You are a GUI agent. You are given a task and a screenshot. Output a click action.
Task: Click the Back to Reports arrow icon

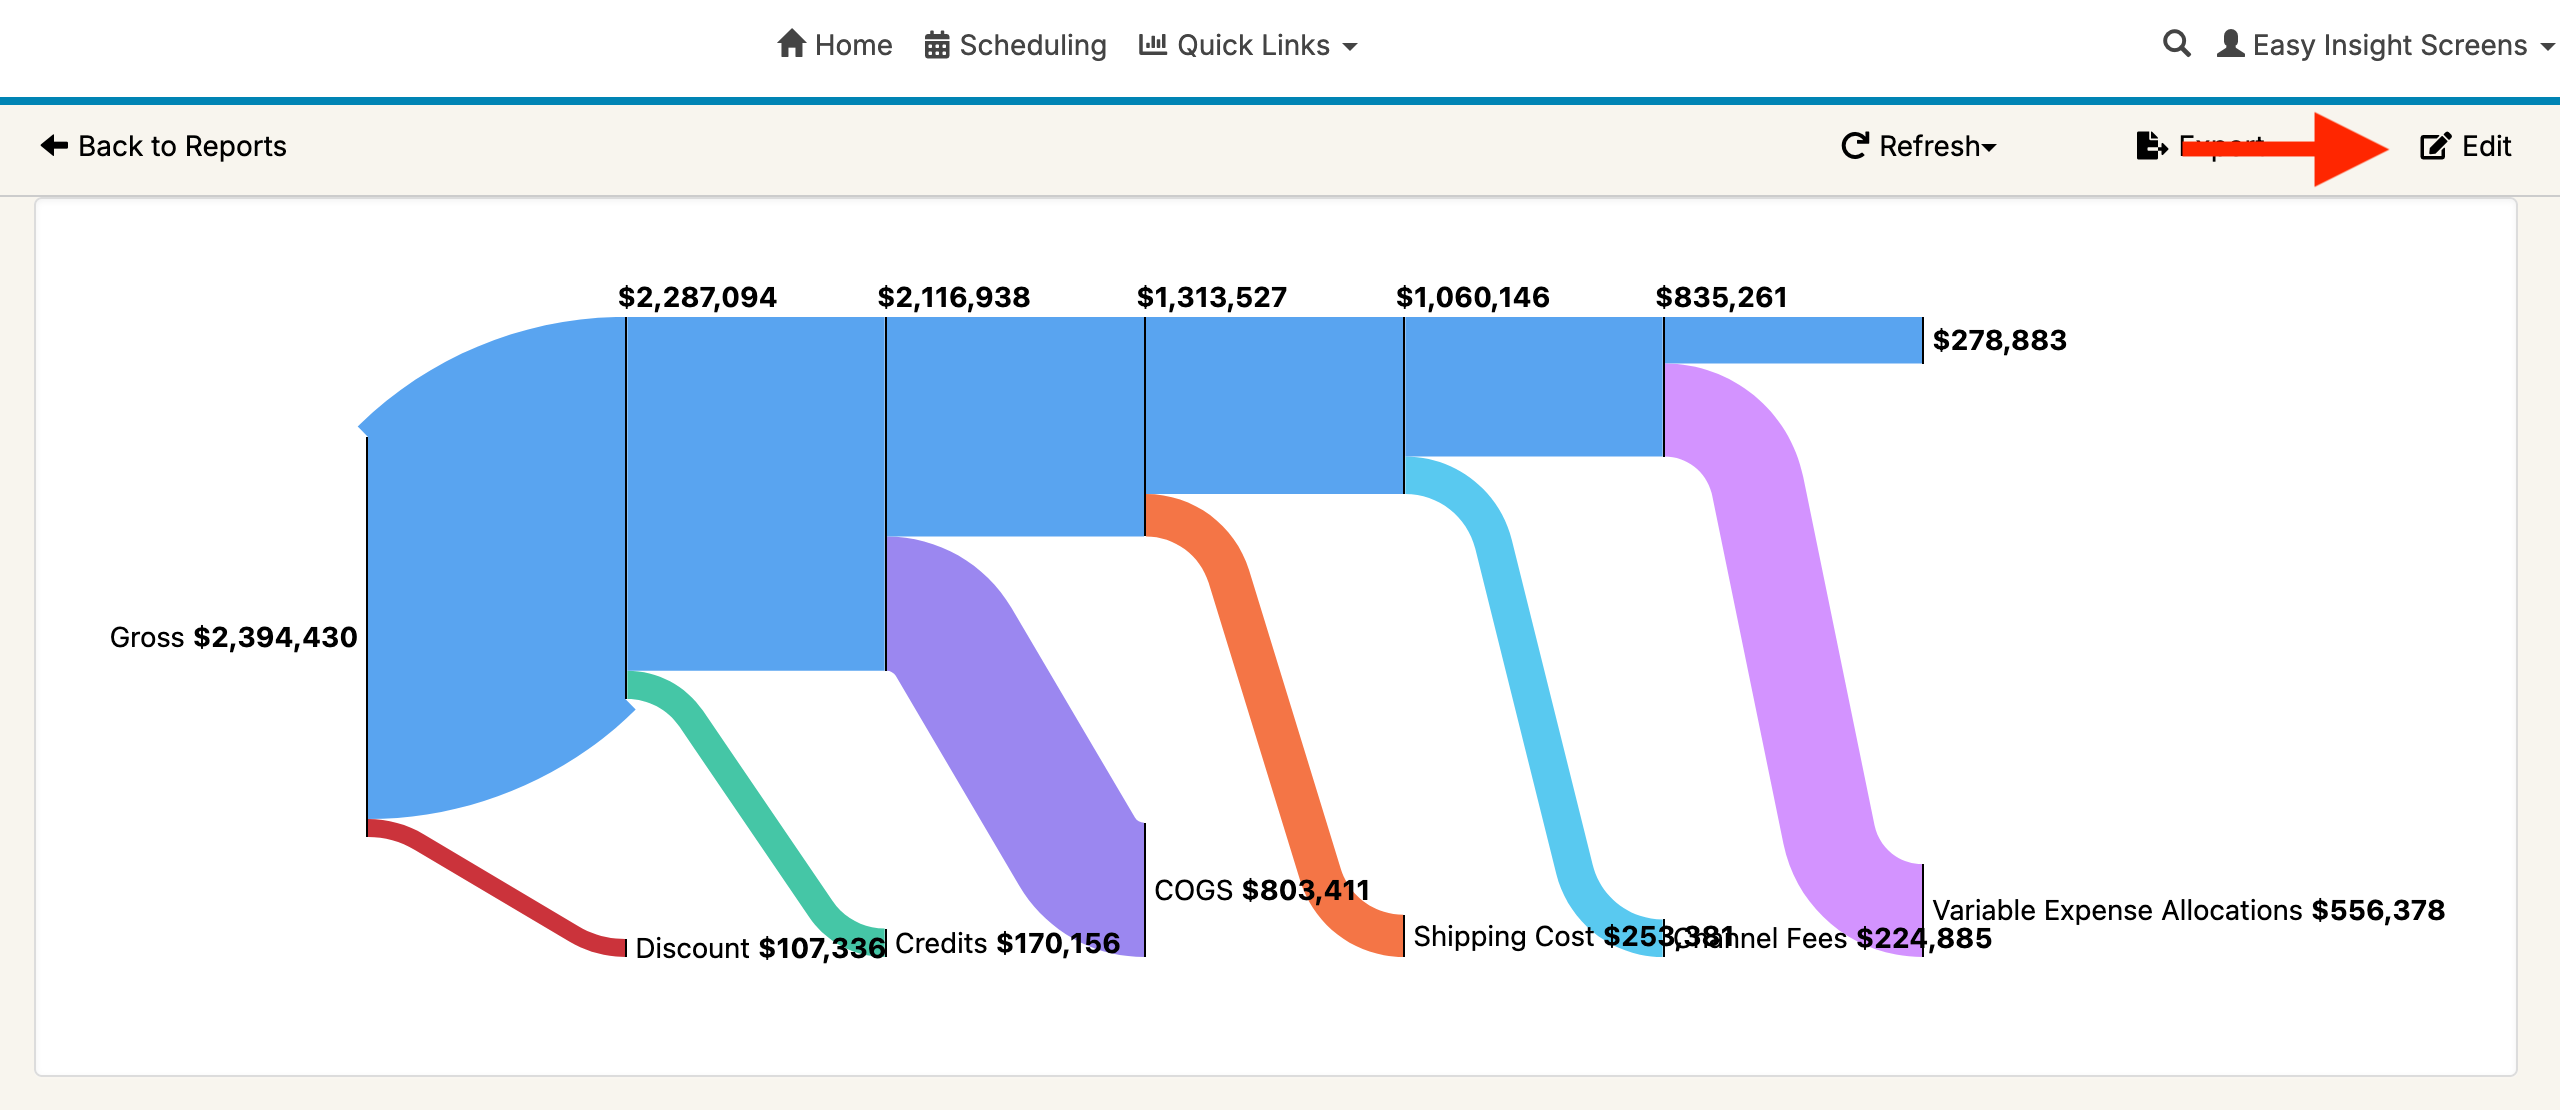click(54, 146)
